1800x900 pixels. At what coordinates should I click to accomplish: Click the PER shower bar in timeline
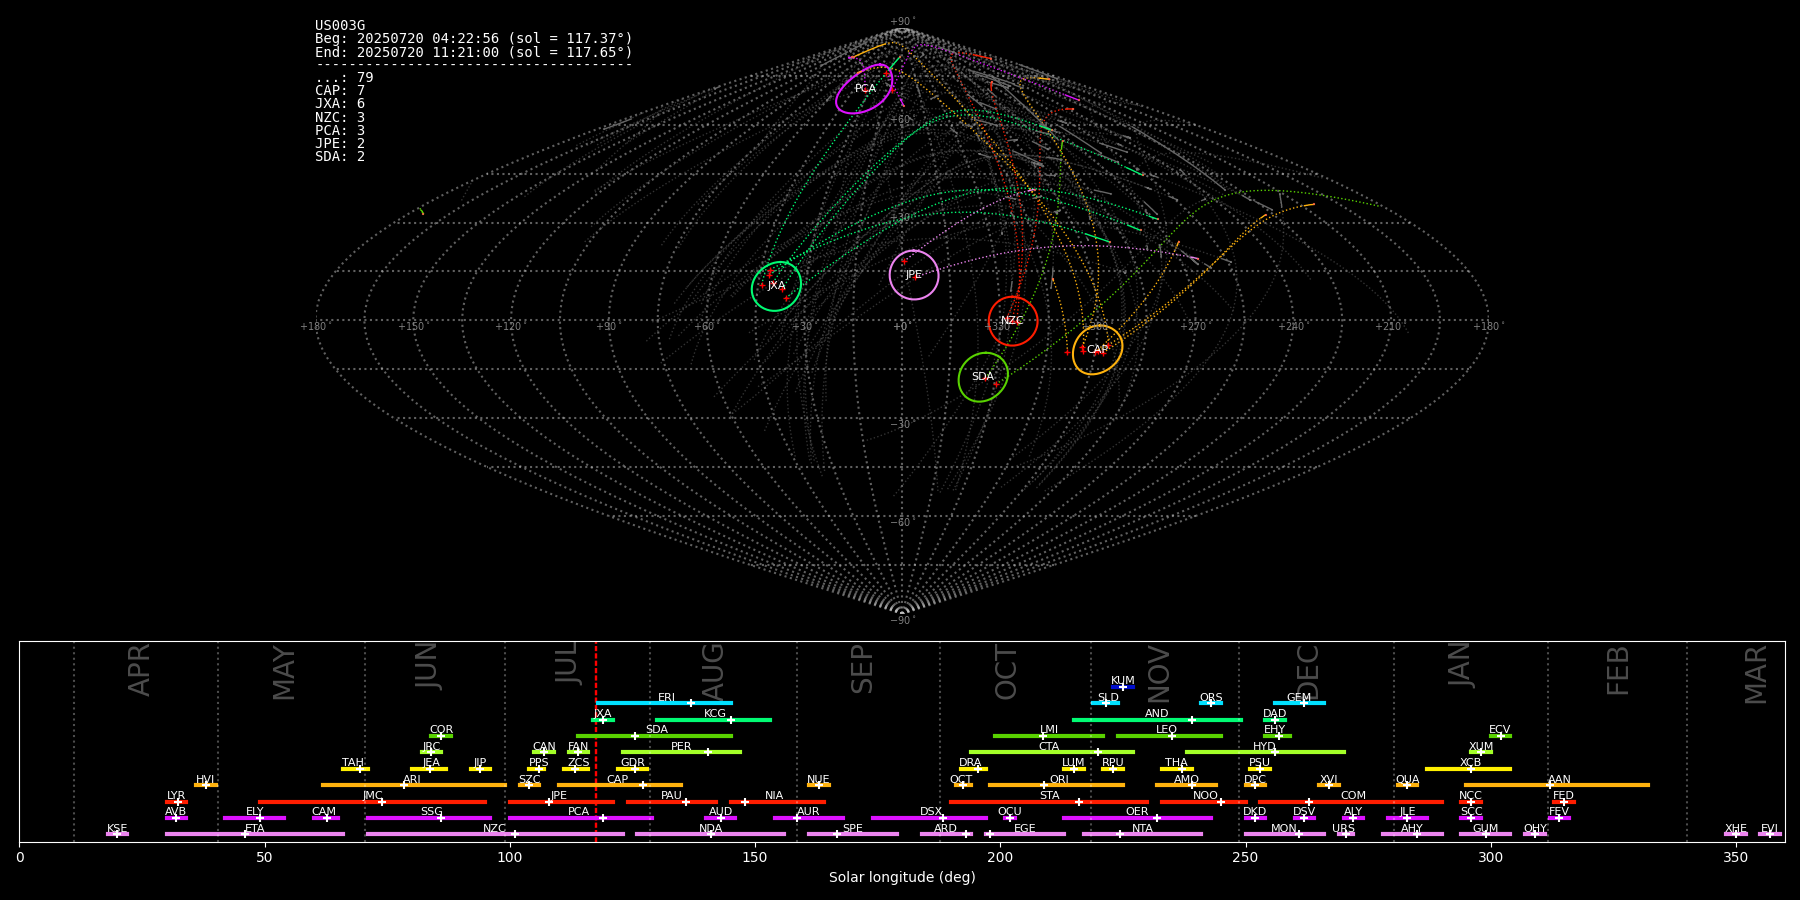coord(681,752)
